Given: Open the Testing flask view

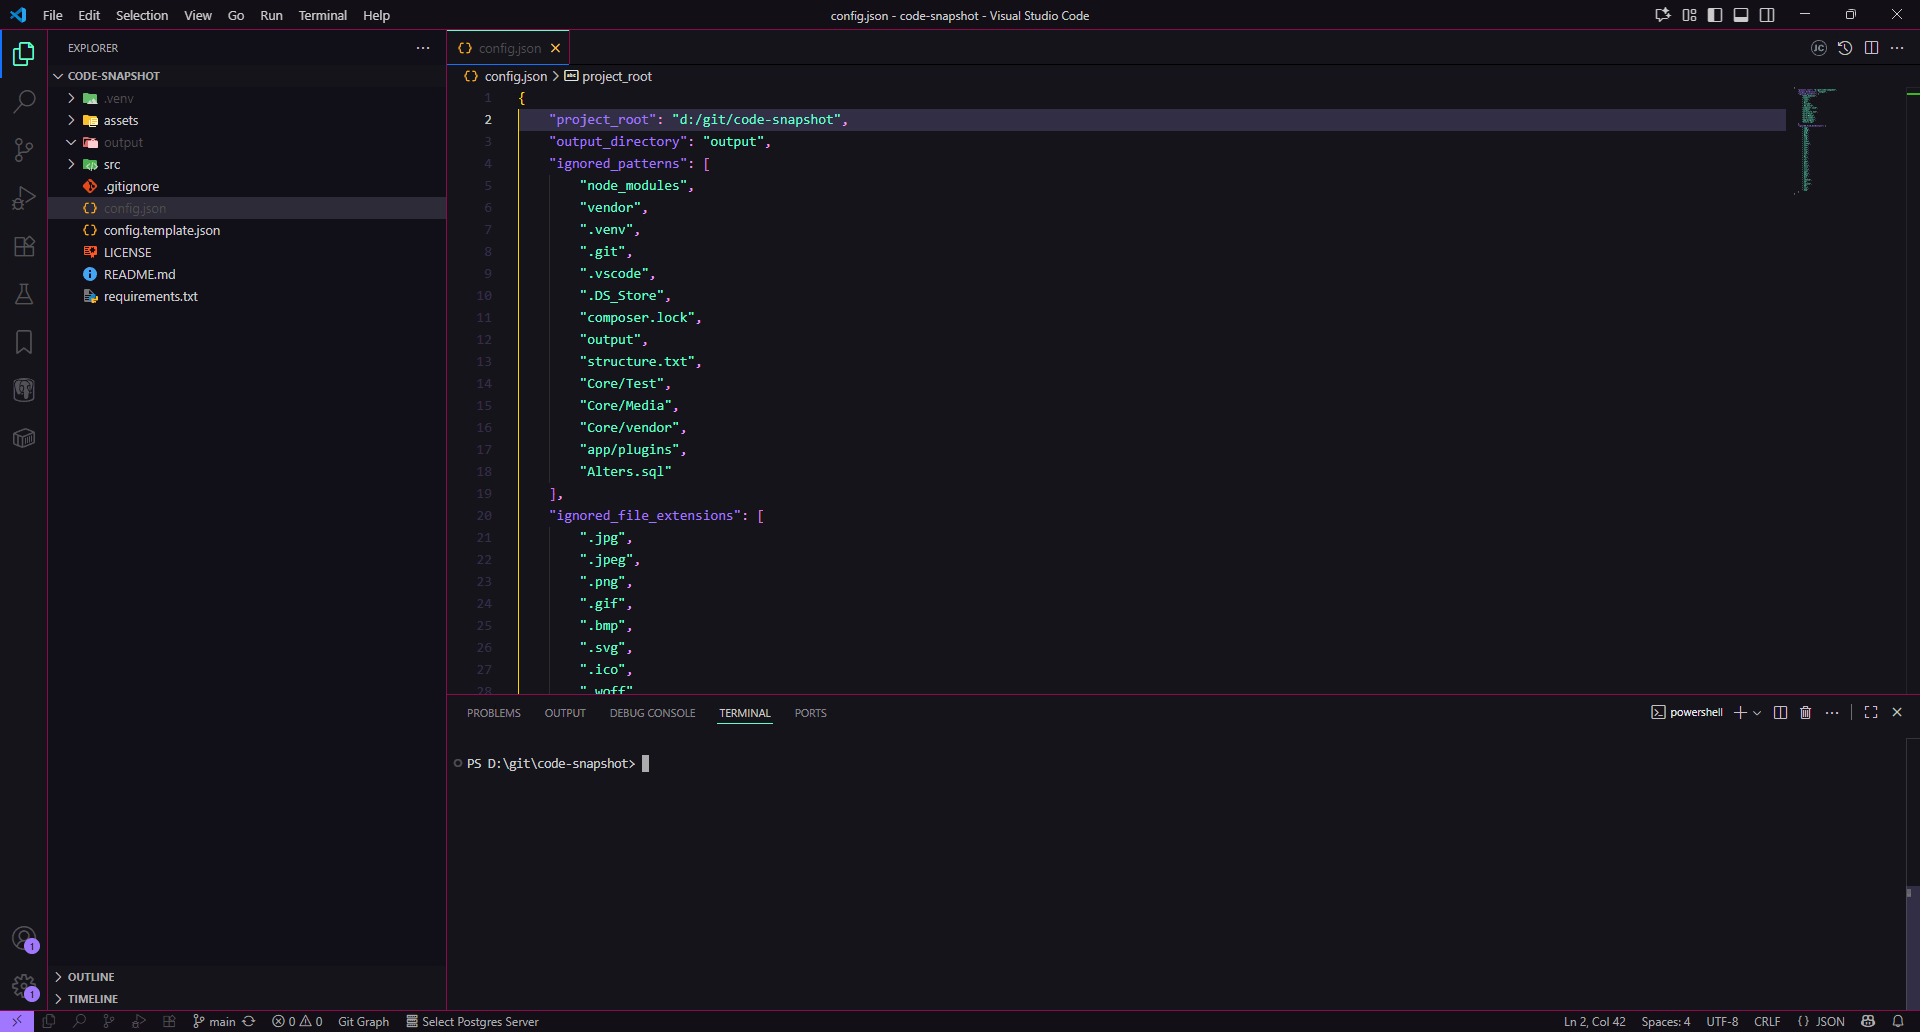Looking at the screenshot, I should point(24,294).
